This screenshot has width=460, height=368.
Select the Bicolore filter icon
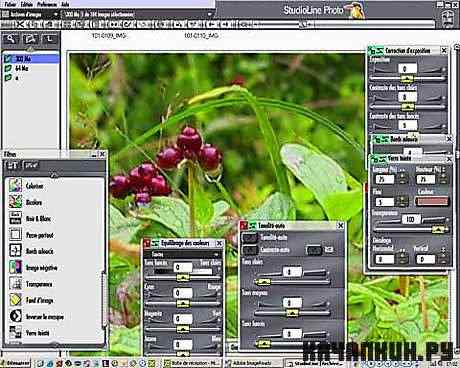[15, 202]
